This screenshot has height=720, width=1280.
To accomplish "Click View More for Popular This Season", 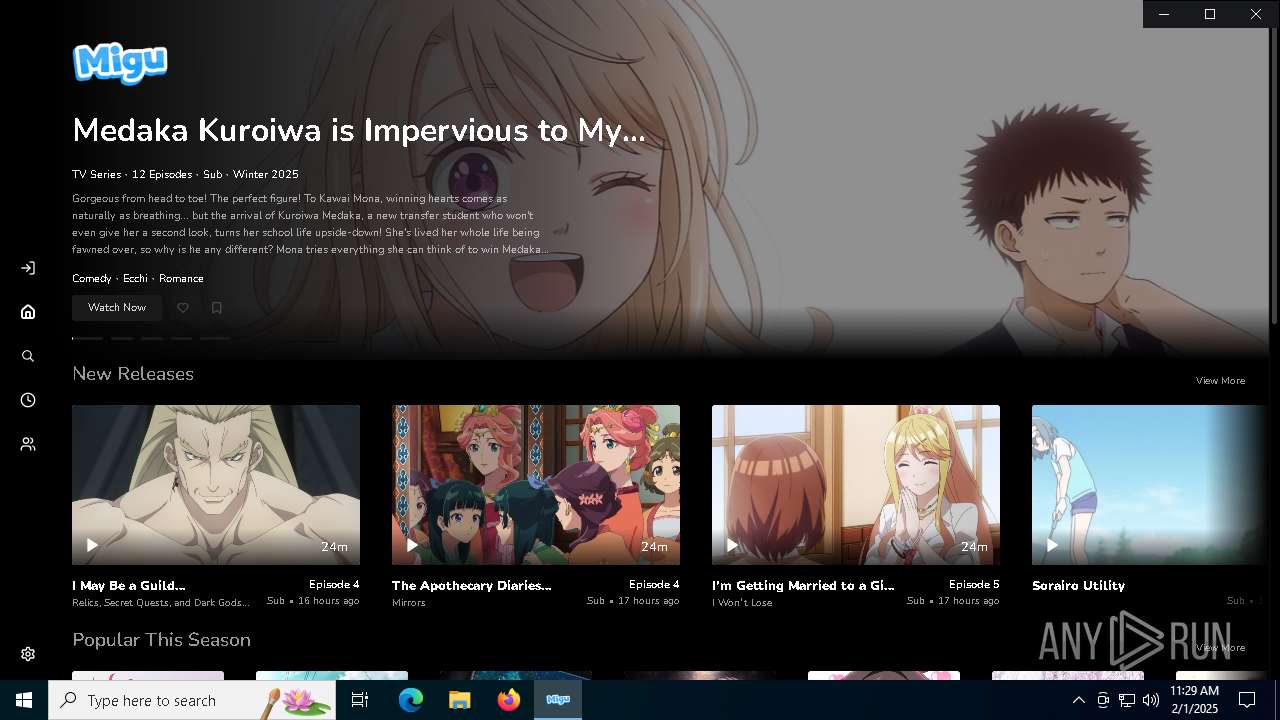I will point(1220,648).
